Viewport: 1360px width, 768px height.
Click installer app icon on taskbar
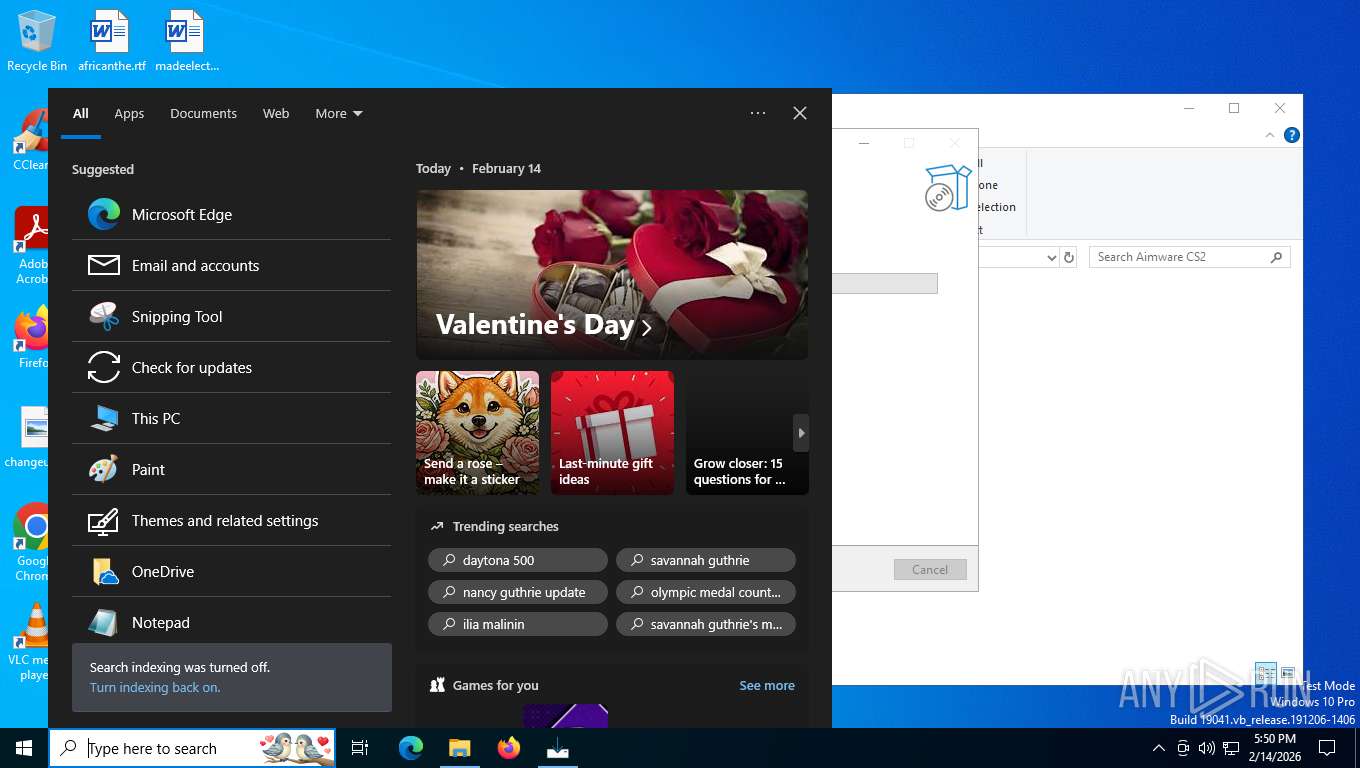pos(558,748)
